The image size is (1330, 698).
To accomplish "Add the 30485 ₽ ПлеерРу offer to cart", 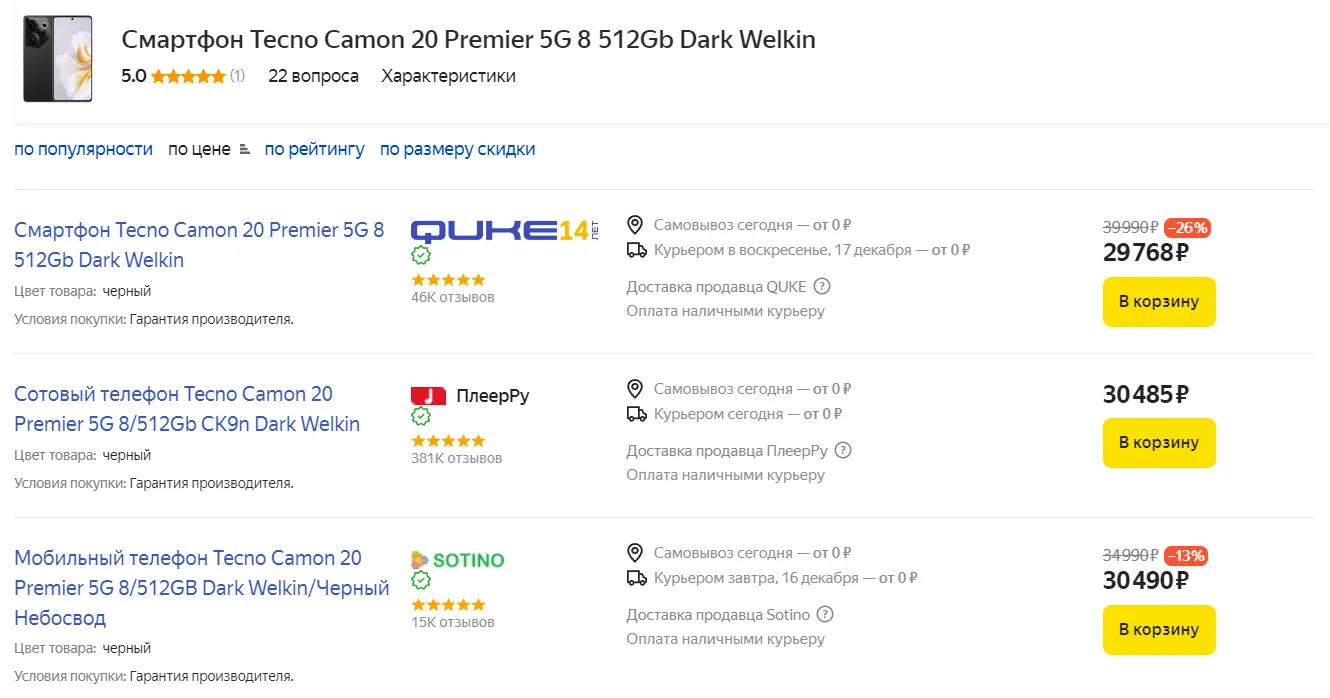I will [x=1158, y=443].
